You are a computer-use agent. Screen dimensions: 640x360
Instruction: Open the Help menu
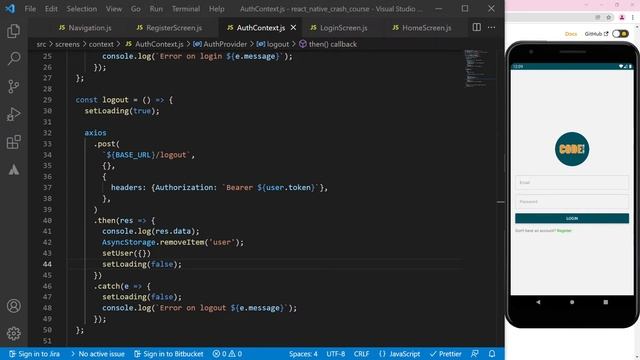(217, 9)
